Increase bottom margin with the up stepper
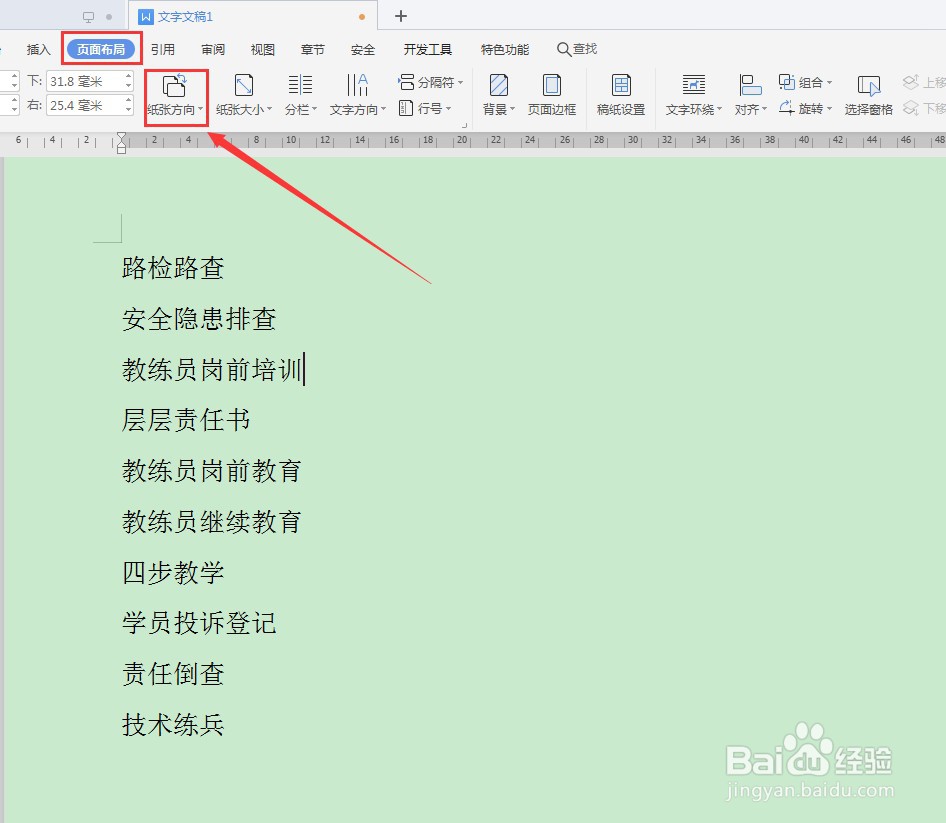Screen dimensions: 946x823 (128, 75)
